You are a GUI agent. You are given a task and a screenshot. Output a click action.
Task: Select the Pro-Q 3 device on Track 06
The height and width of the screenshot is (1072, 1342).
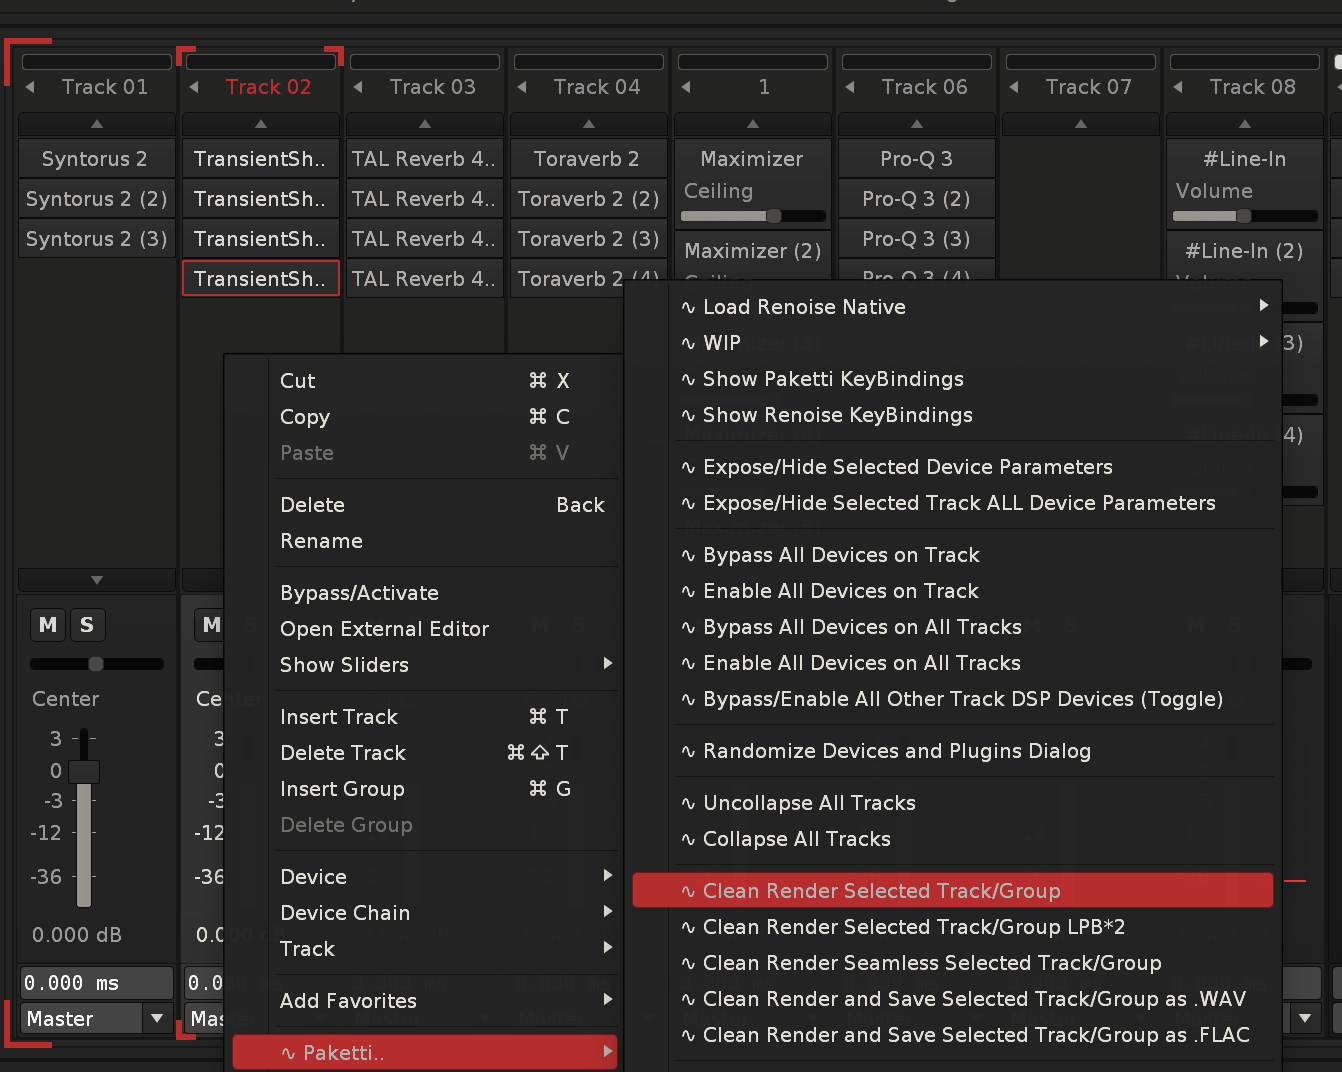pos(916,159)
